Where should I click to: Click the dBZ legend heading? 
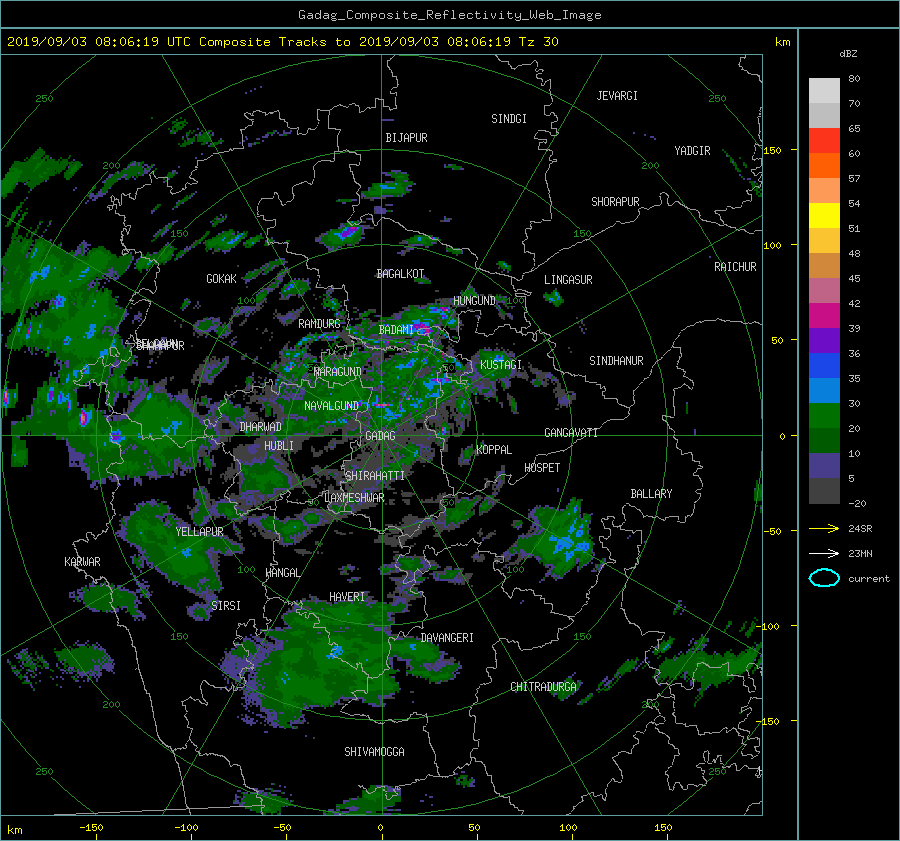[x=848, y=54]
